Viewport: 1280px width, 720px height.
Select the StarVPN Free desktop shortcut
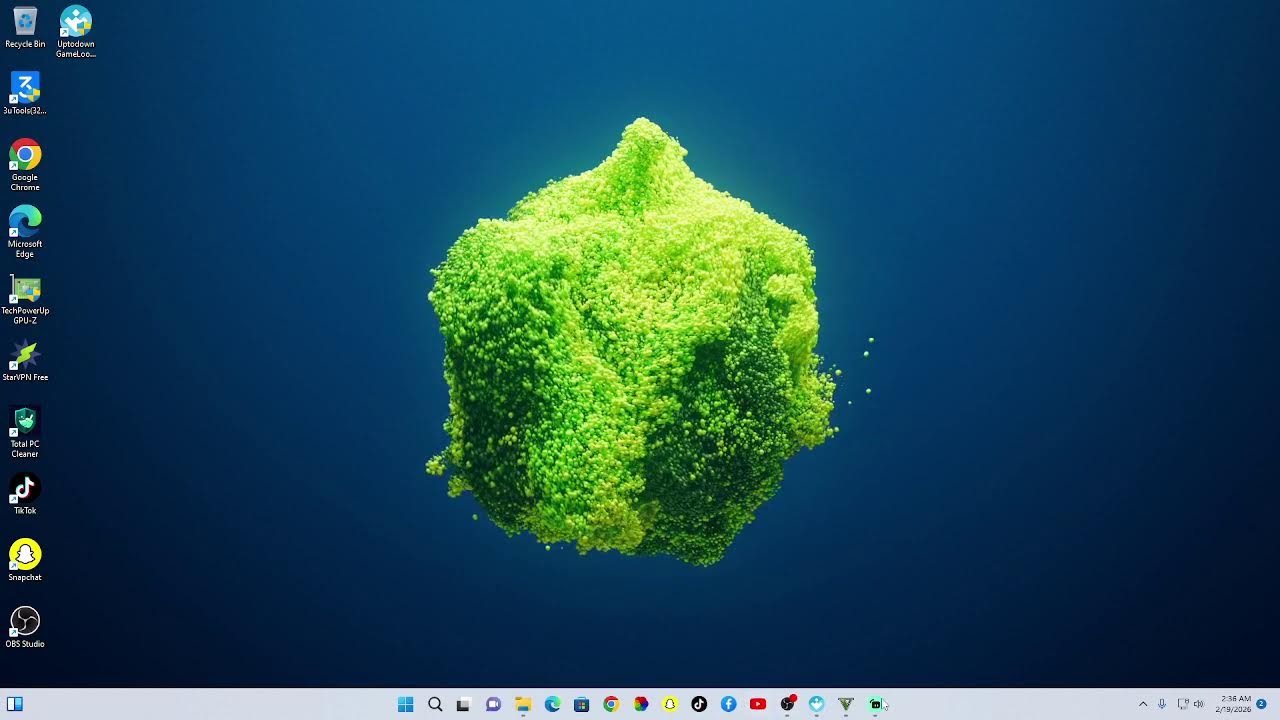coord(25,361)
